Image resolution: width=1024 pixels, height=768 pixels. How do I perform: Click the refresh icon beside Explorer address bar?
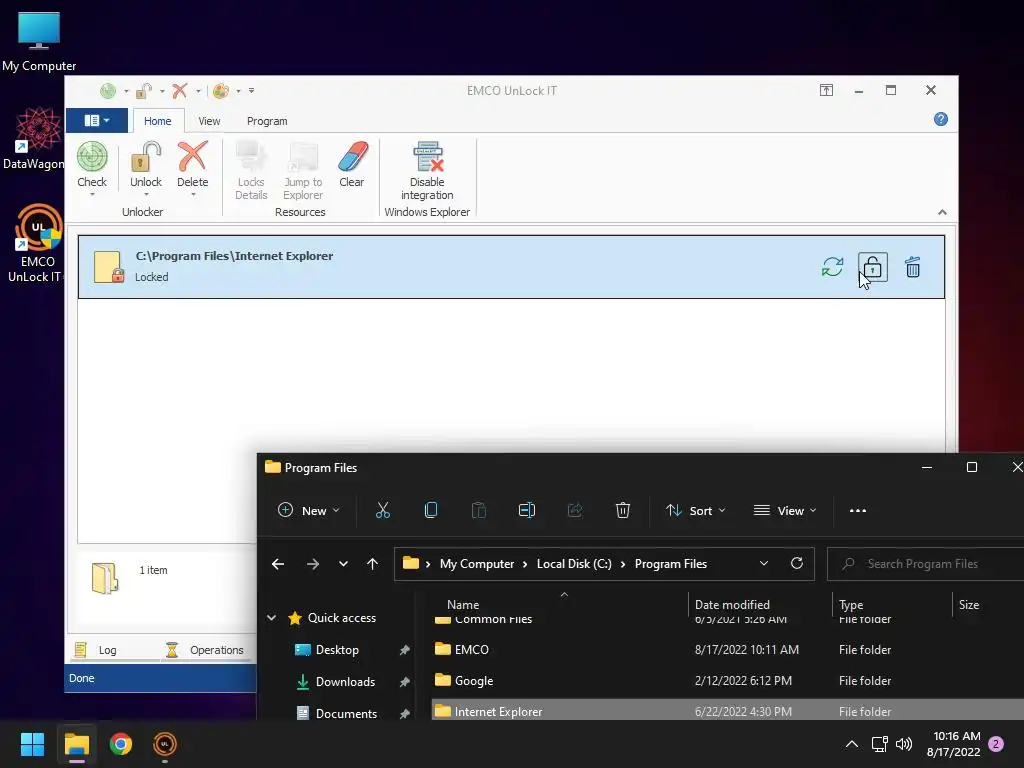point(797,563)
